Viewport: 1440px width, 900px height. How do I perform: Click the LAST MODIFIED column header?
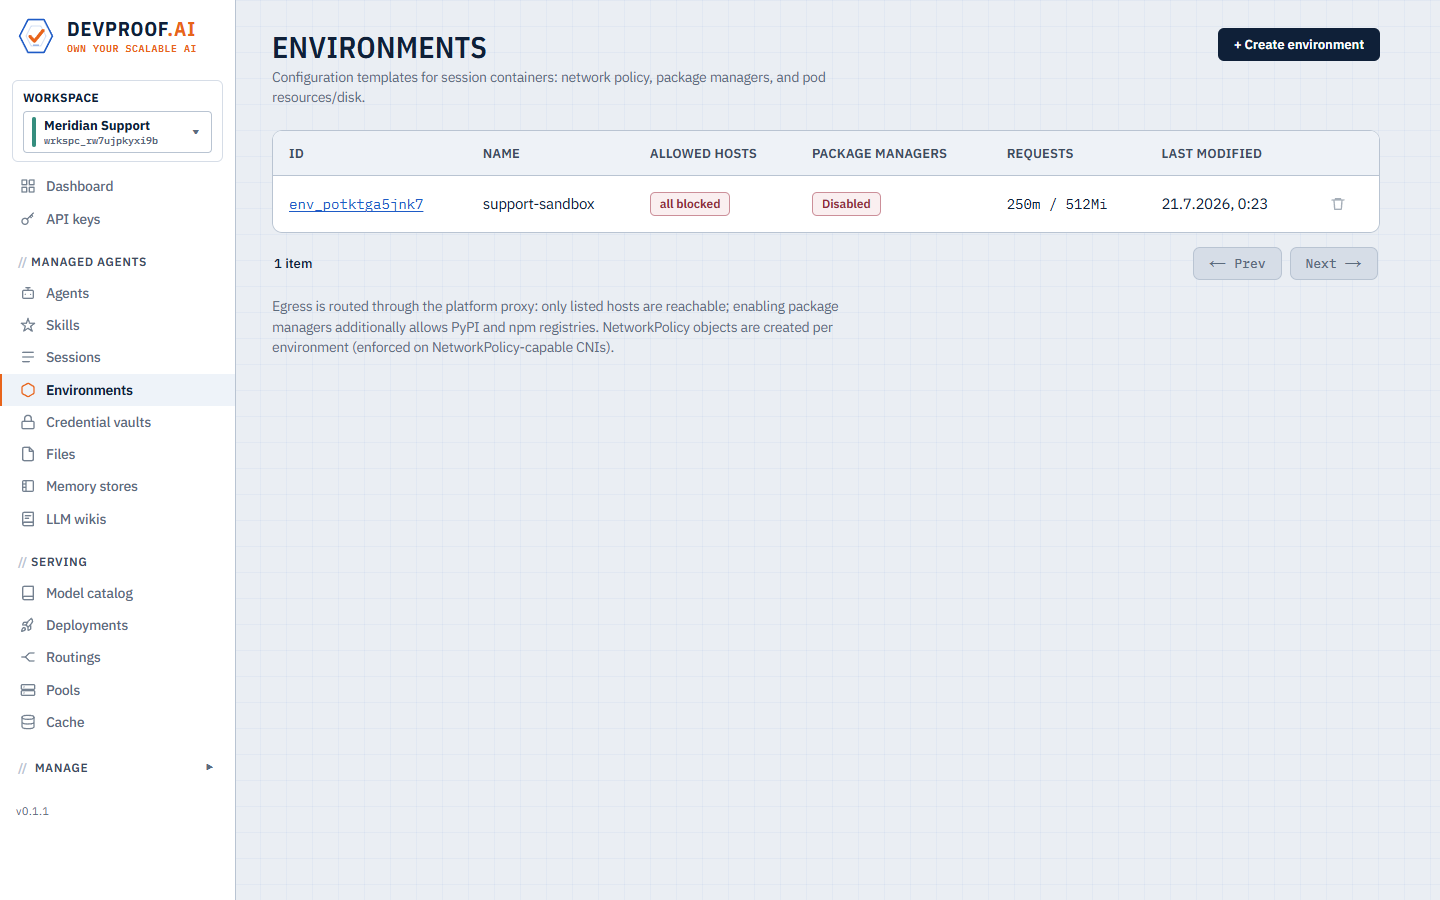tap(1211, 154)
